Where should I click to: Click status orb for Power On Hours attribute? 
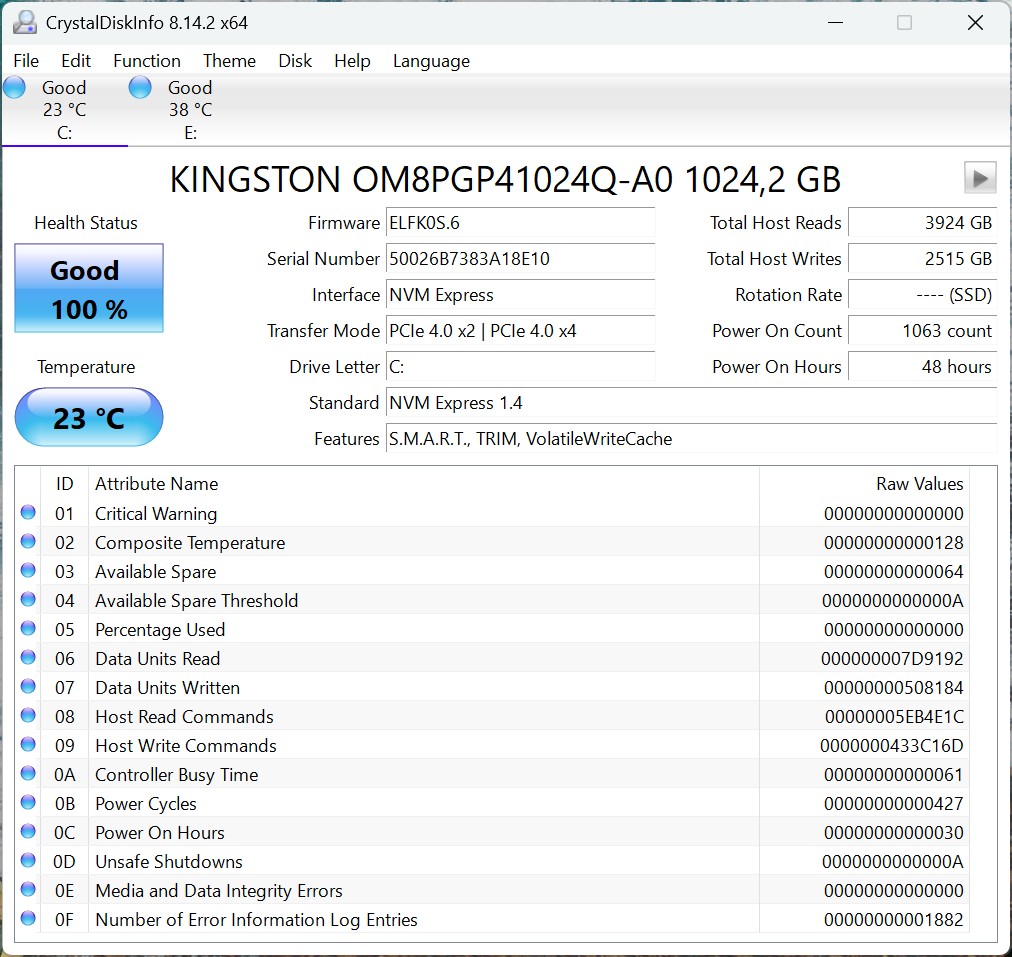(x=28, y=832)
